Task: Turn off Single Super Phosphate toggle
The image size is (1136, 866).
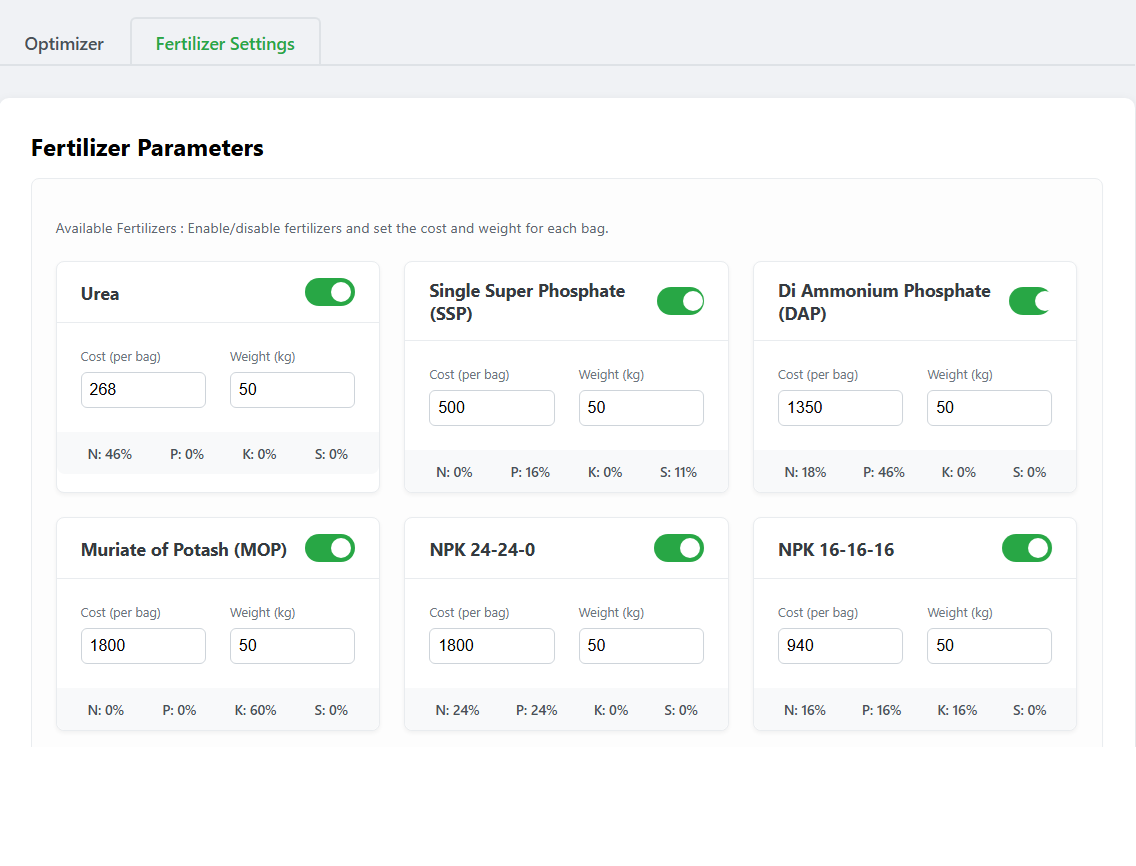Action: (680, 301)
